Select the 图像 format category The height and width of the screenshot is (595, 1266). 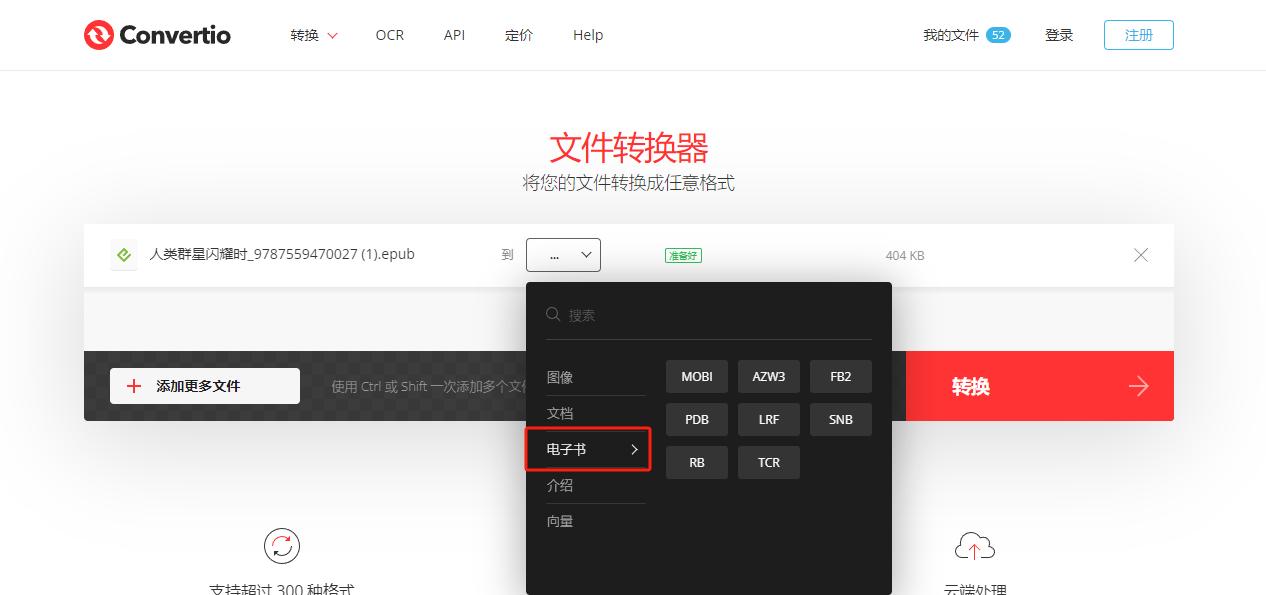pyautogui.click(x=560, y=376)
